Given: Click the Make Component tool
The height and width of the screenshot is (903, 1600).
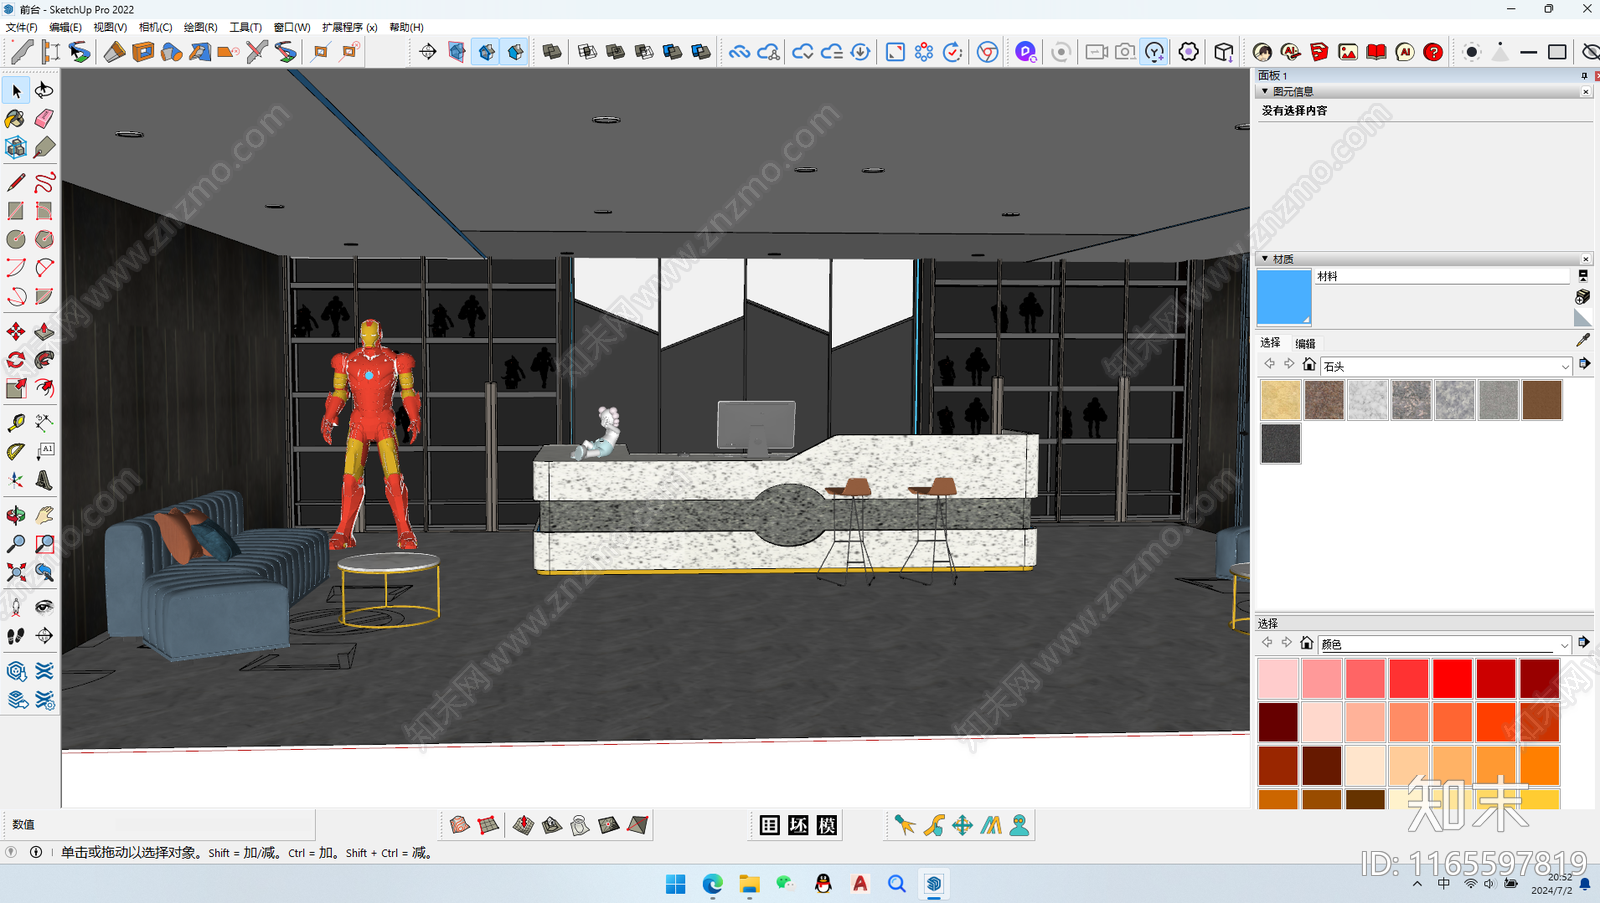Looking at the screenshot, I should click(x=16, y=148).
